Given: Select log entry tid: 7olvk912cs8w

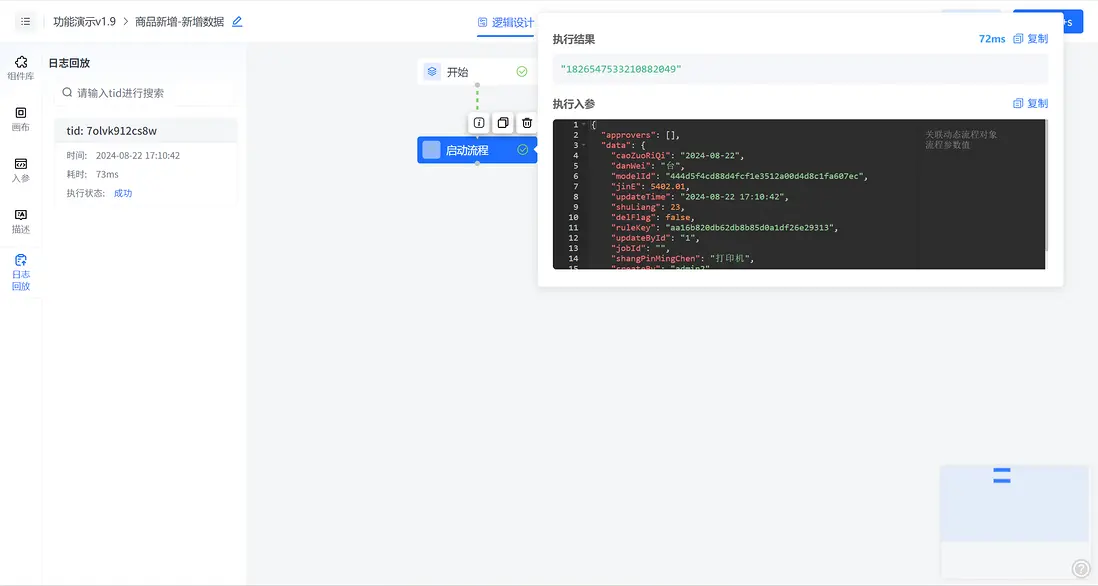Looking at the screenshot, I should coord(146,130).
